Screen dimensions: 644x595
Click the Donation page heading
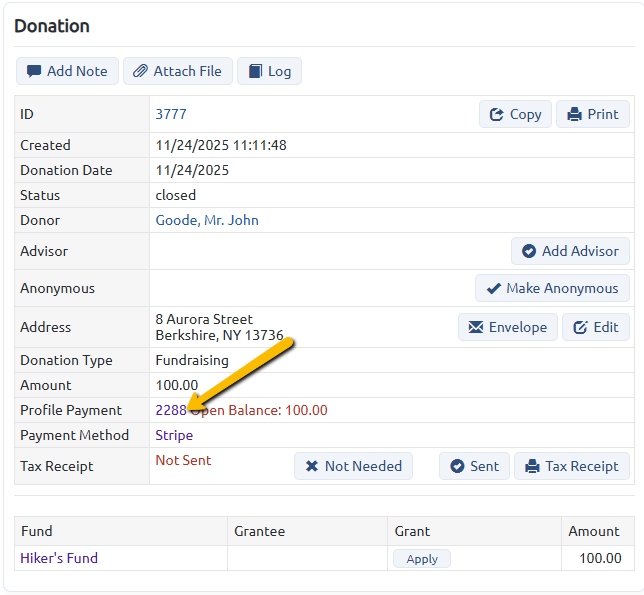coord(52,26)
